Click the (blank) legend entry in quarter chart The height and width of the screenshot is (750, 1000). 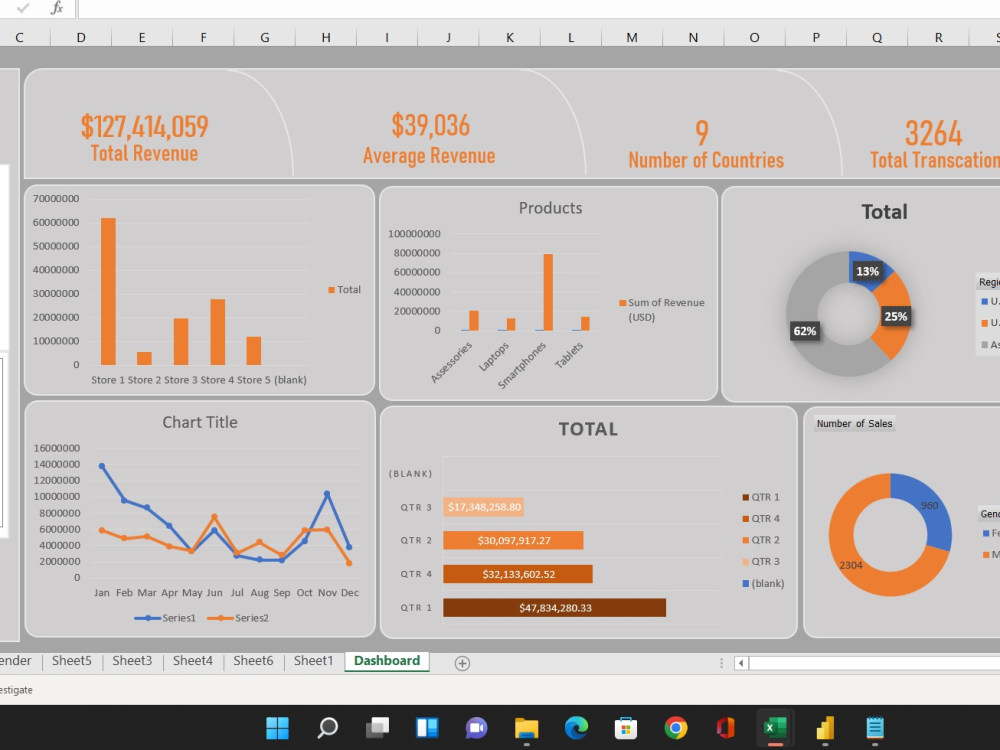[x=763, y=584]
